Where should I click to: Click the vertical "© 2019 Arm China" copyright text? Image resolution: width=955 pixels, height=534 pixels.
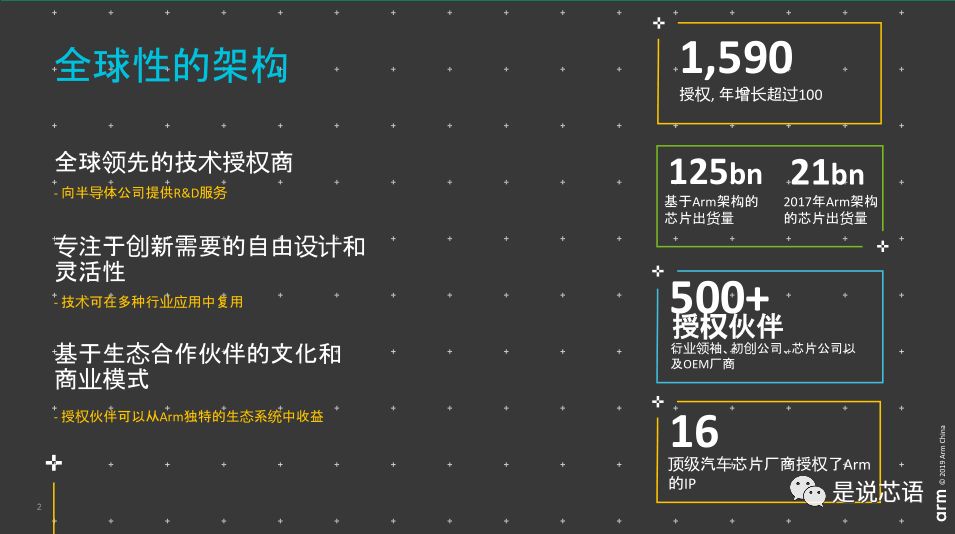click(x=942, y=455)
